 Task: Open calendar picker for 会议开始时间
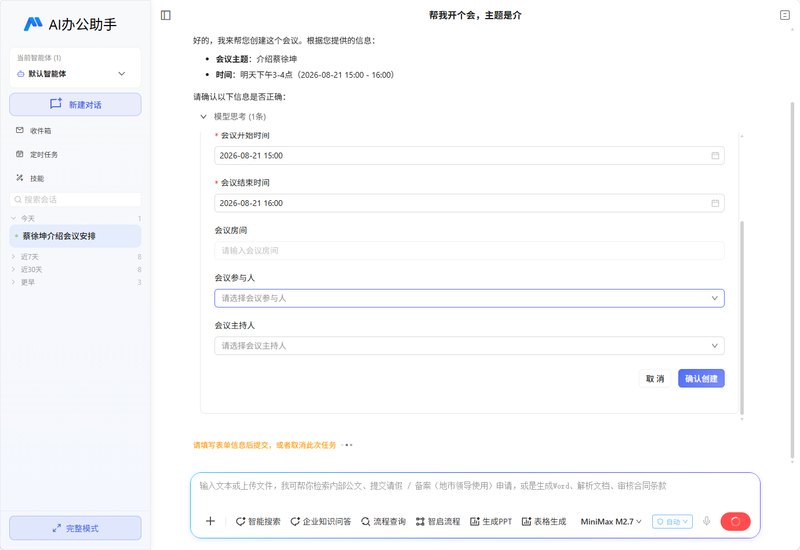click(x=715, y=156)
